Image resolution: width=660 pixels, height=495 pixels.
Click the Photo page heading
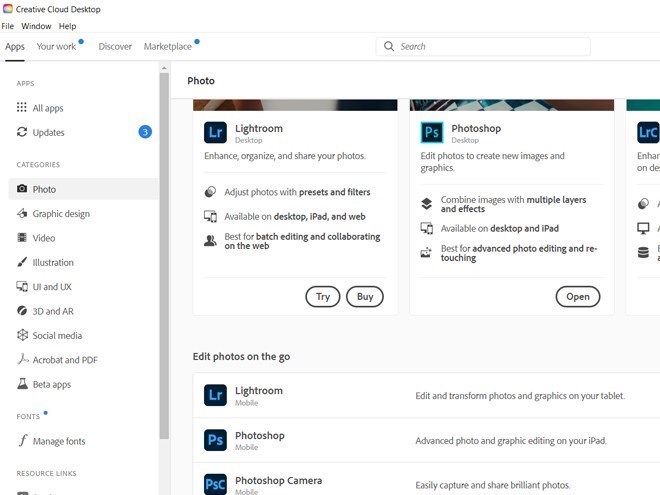pyautogui.click(x=201, y=81)
